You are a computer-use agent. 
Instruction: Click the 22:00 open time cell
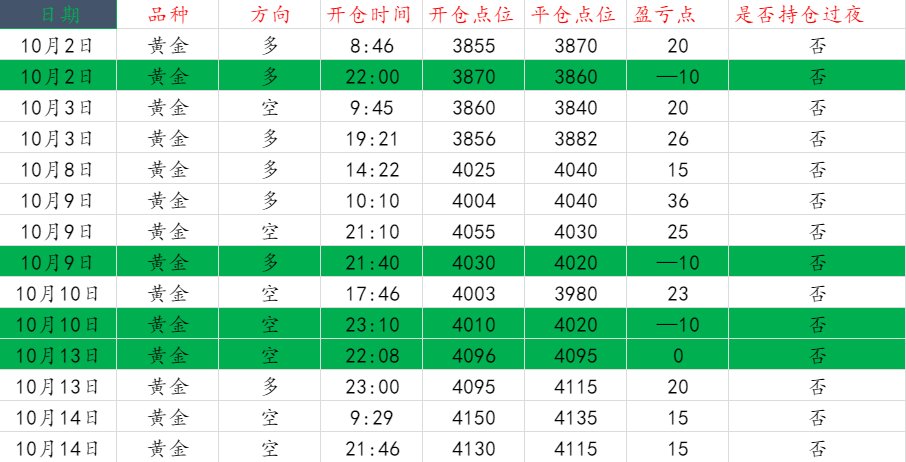(369, 77)
